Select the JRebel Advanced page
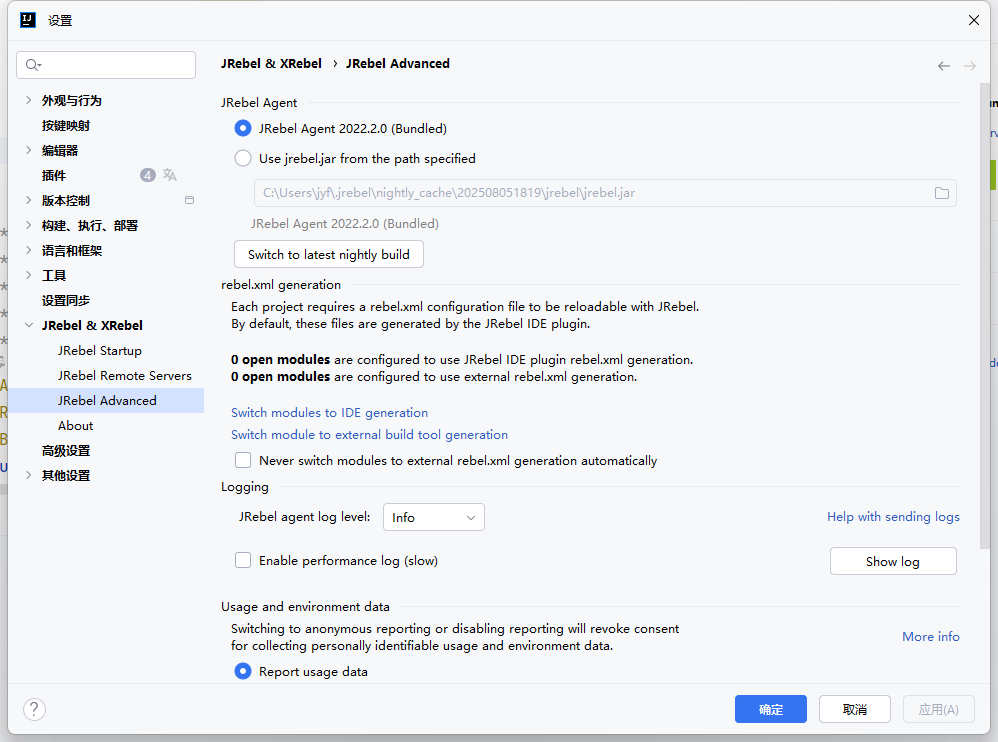 click(x=106, y=400)
